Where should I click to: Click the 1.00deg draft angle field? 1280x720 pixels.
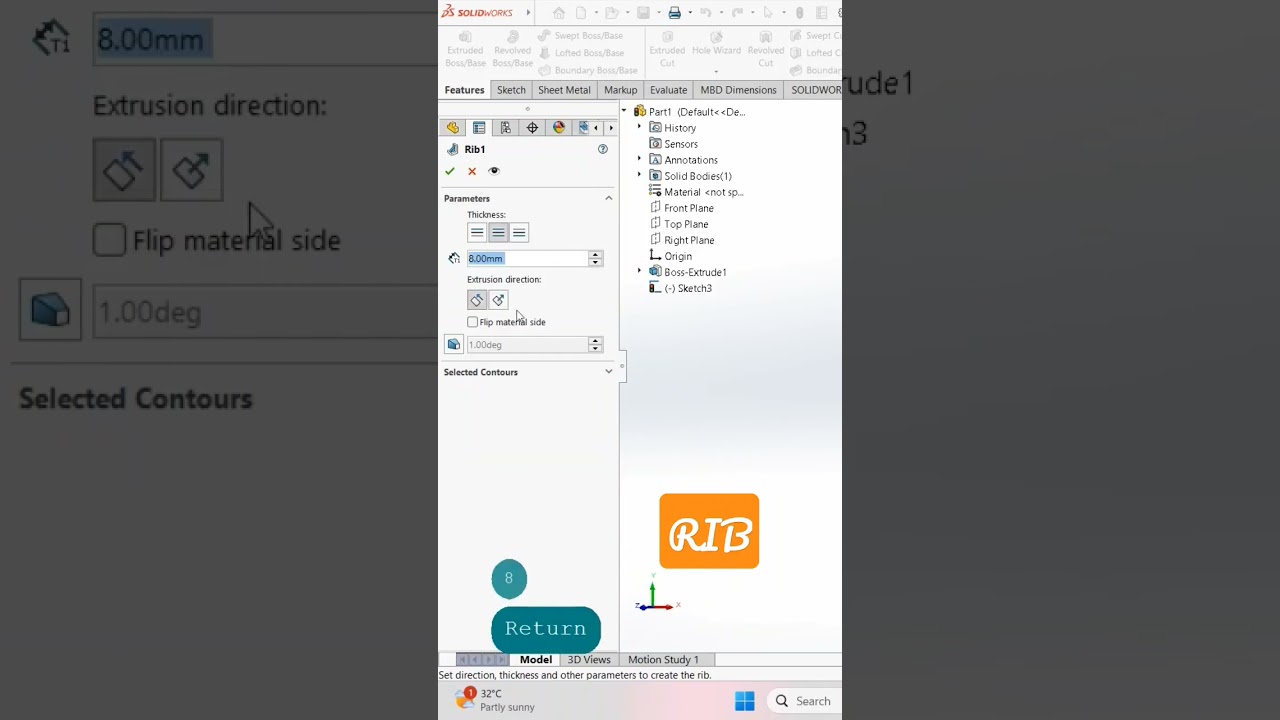(x=527, y=345)
